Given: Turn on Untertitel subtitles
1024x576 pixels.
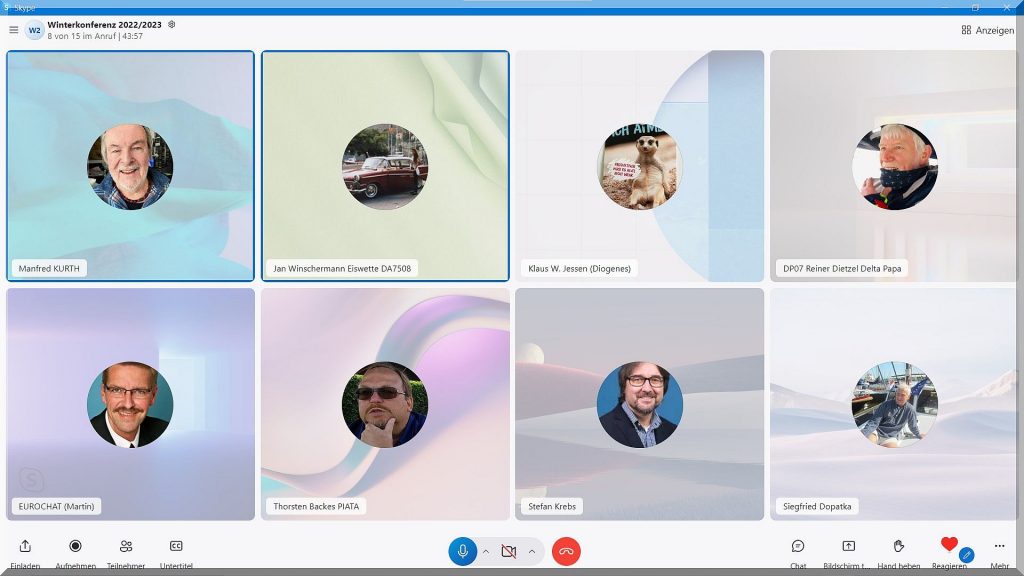Looking at the screenshot, I should tap(176, 546).
